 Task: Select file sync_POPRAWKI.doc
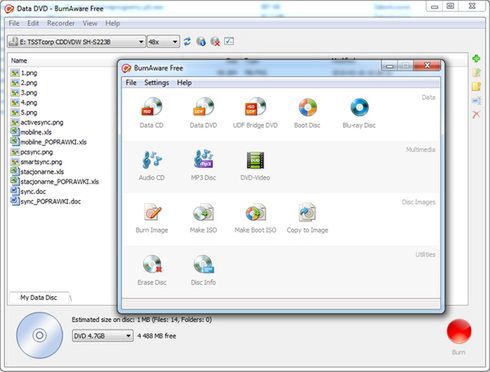46,201
